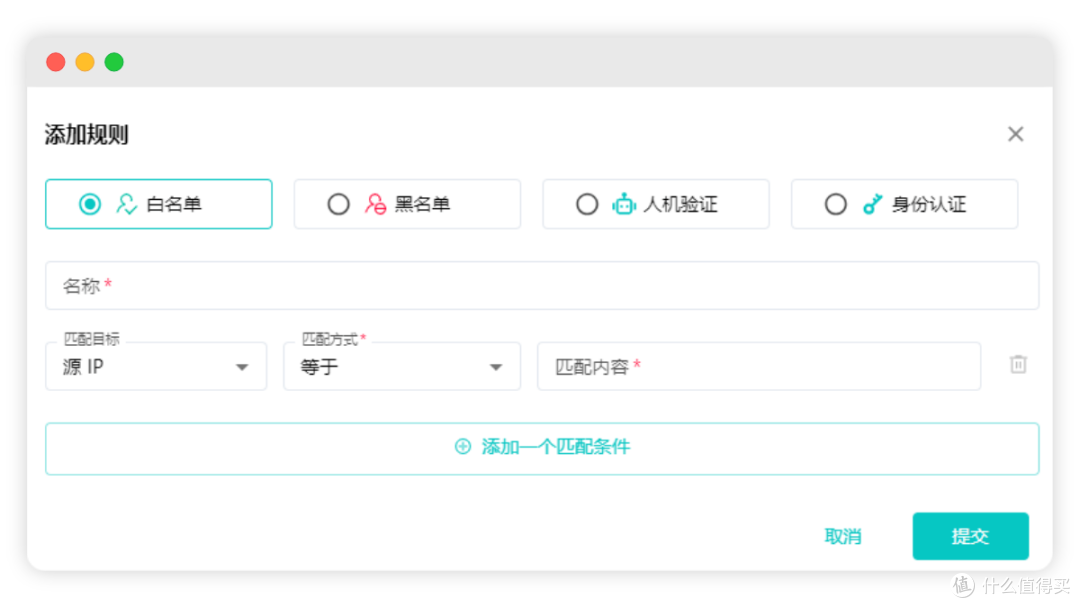Delete match condition with trash icon
This screenshot has width=1080, height=608.
click(1018, 365)
